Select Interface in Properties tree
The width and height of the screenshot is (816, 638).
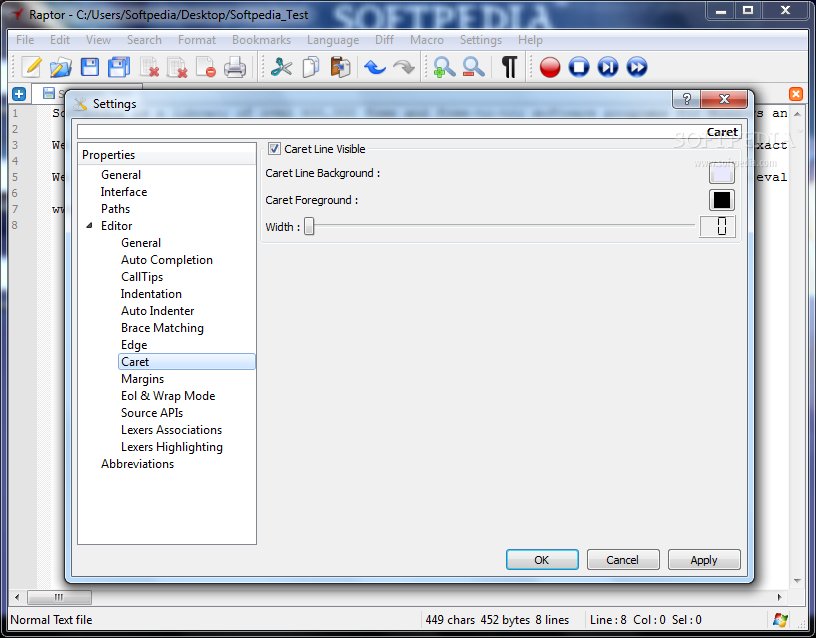click(124, 192)
